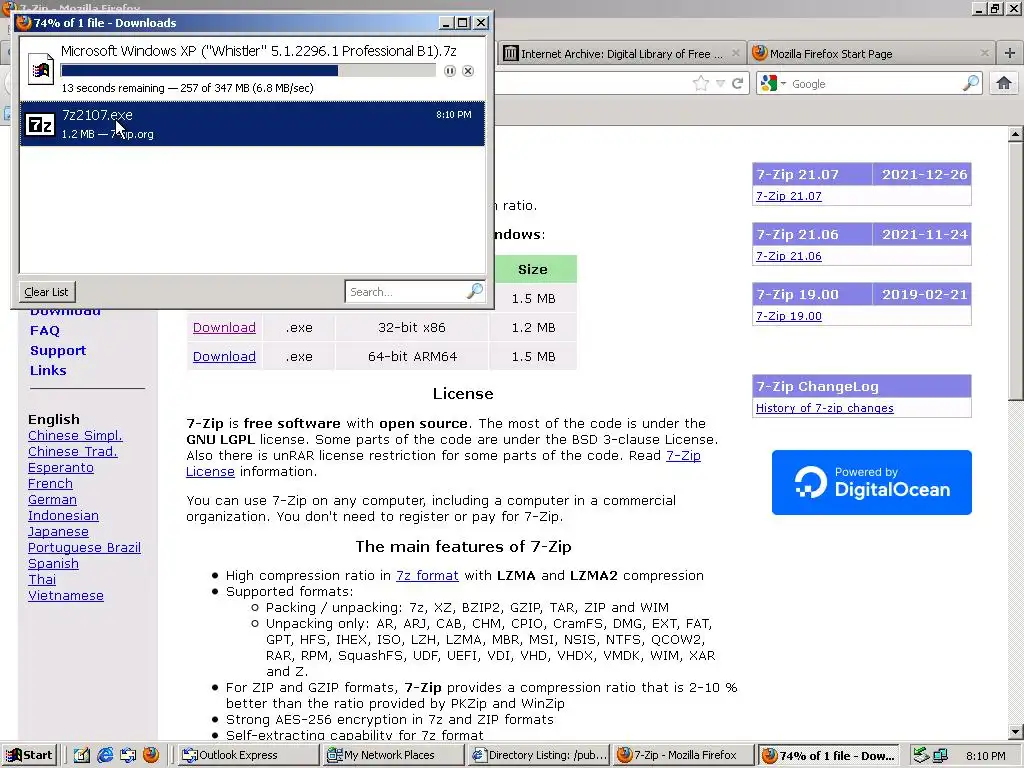Switch language to Chinese Trad.

(x=72, y=451)
